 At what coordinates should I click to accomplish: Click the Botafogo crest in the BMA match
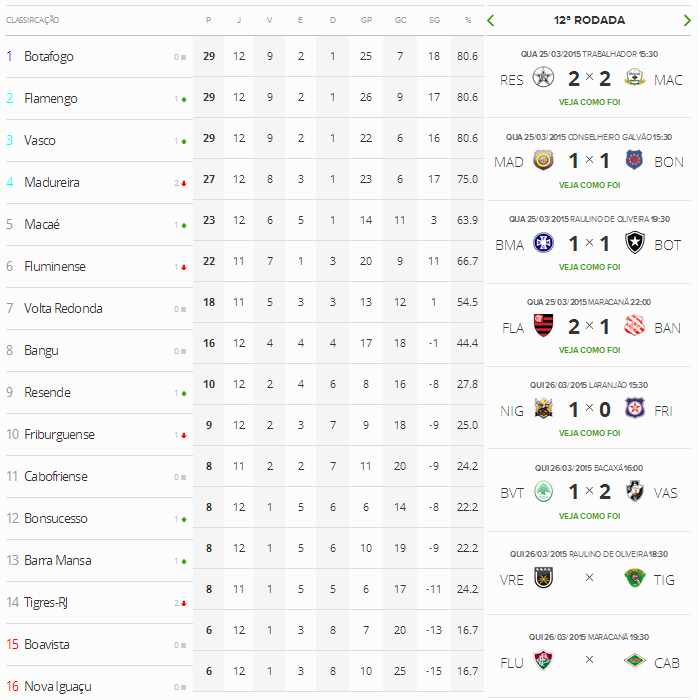click(634, 244)
